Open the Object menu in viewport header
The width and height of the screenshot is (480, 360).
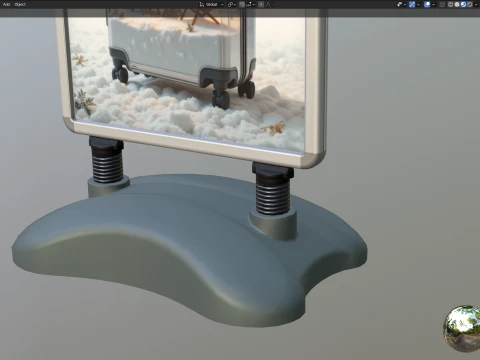[20, 4]
